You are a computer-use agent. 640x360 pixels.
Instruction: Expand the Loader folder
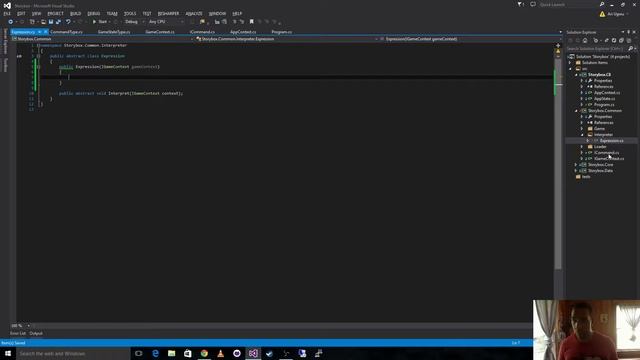[x=582, y=147]
